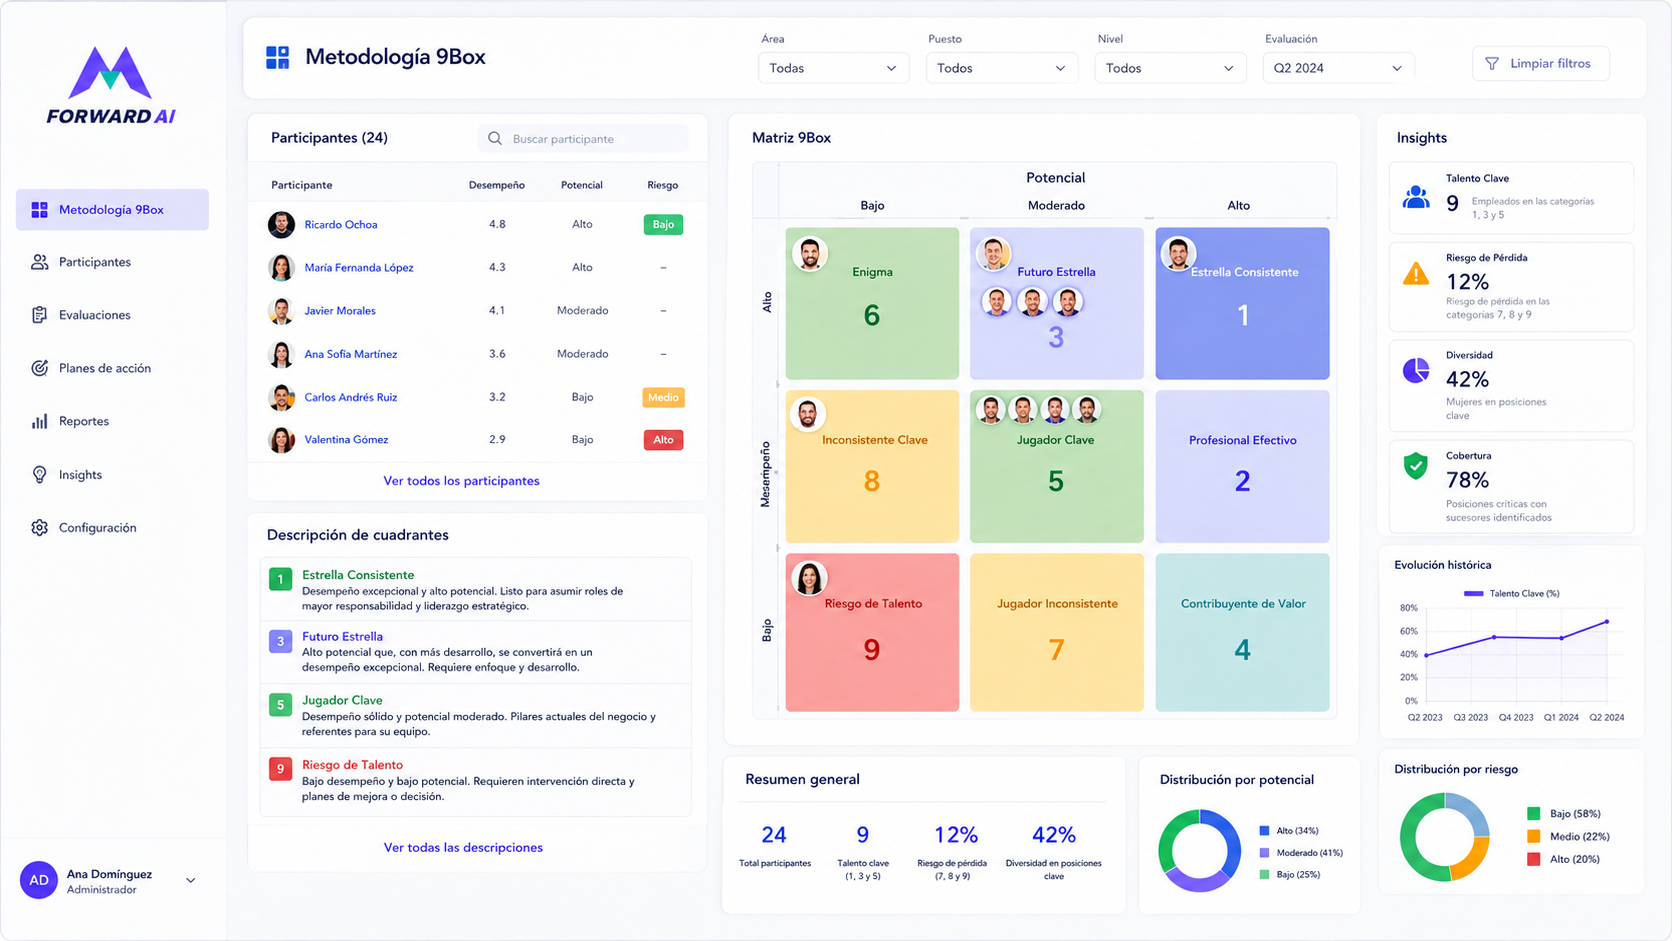Click the Limpiar filtros button
Screen dimensions: 1672x941
[1541, 63]
